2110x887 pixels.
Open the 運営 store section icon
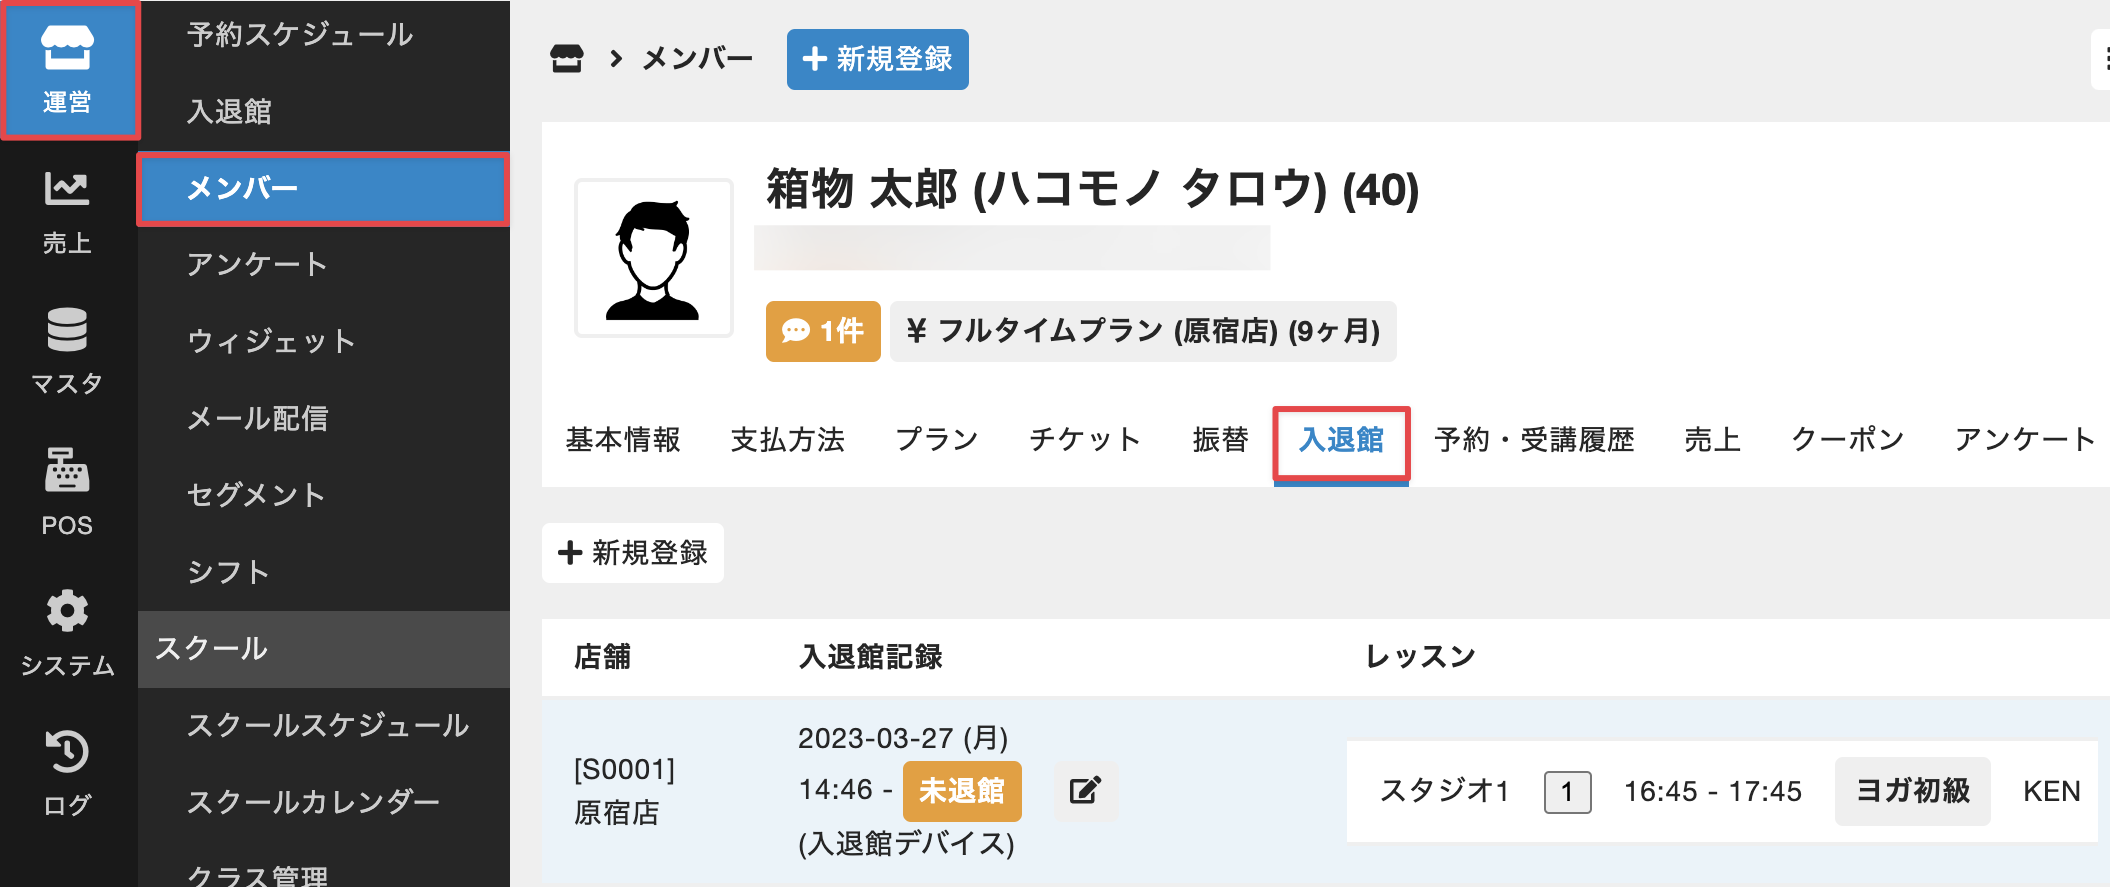pos(67,70)
